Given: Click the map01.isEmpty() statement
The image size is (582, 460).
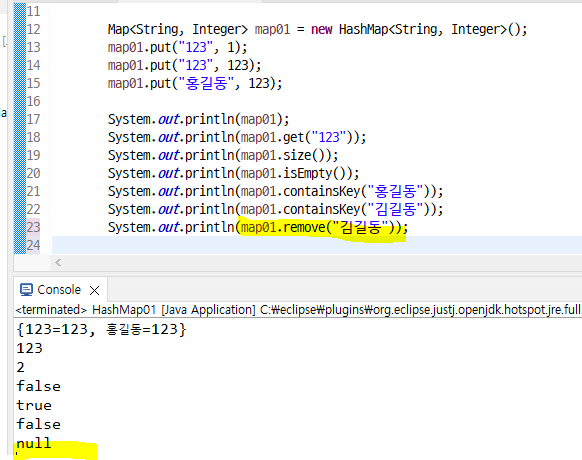Looking at the screenshot, I should tap(233, 173).
